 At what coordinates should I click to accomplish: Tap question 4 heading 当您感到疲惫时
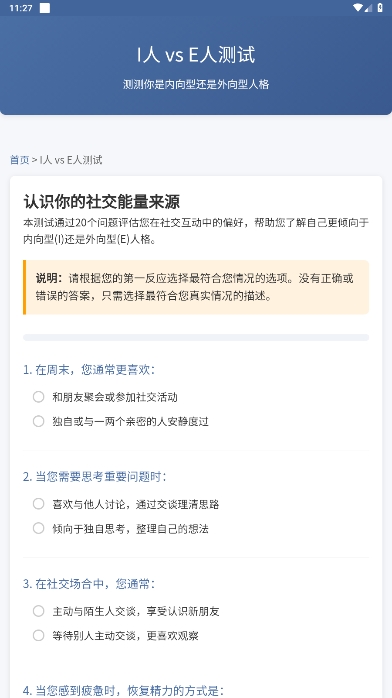point(123,690)
